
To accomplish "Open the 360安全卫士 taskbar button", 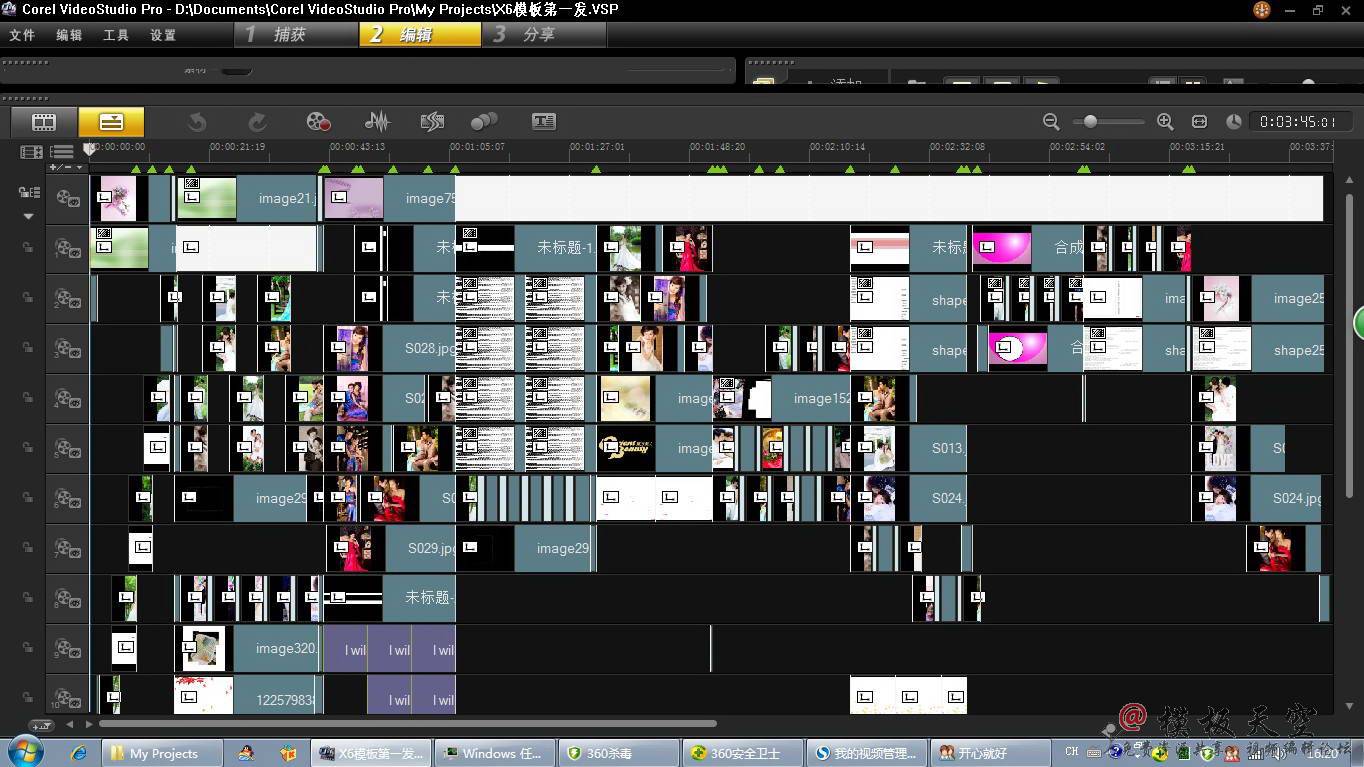I will point(742,753).
